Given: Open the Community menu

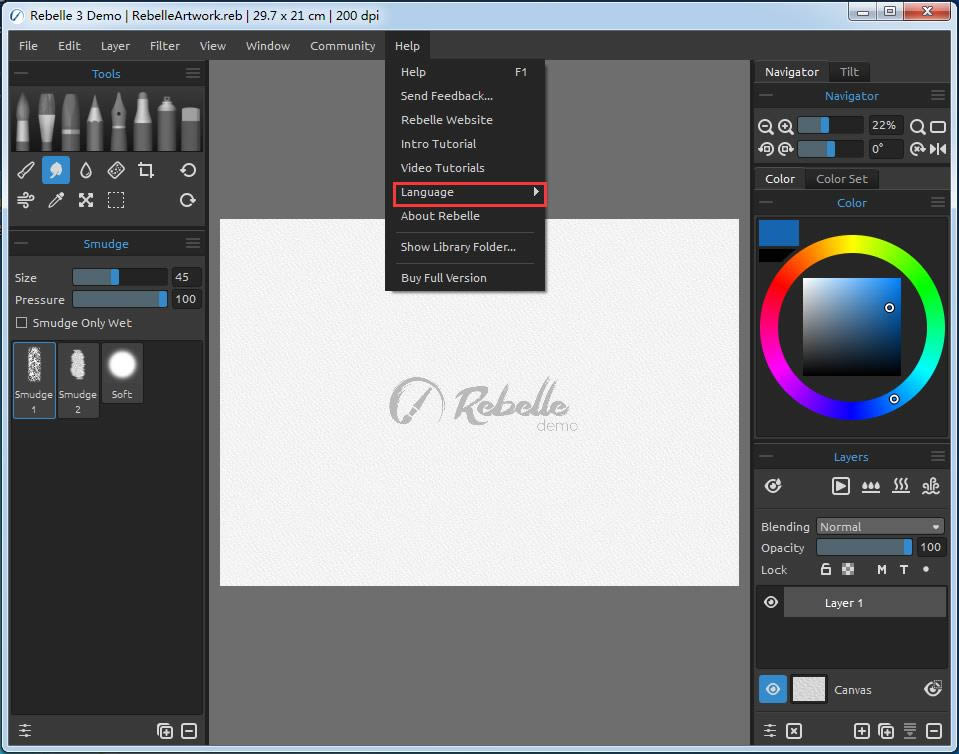Looking at the screenshot, I should pyautogui.click(x=342, y=46).
